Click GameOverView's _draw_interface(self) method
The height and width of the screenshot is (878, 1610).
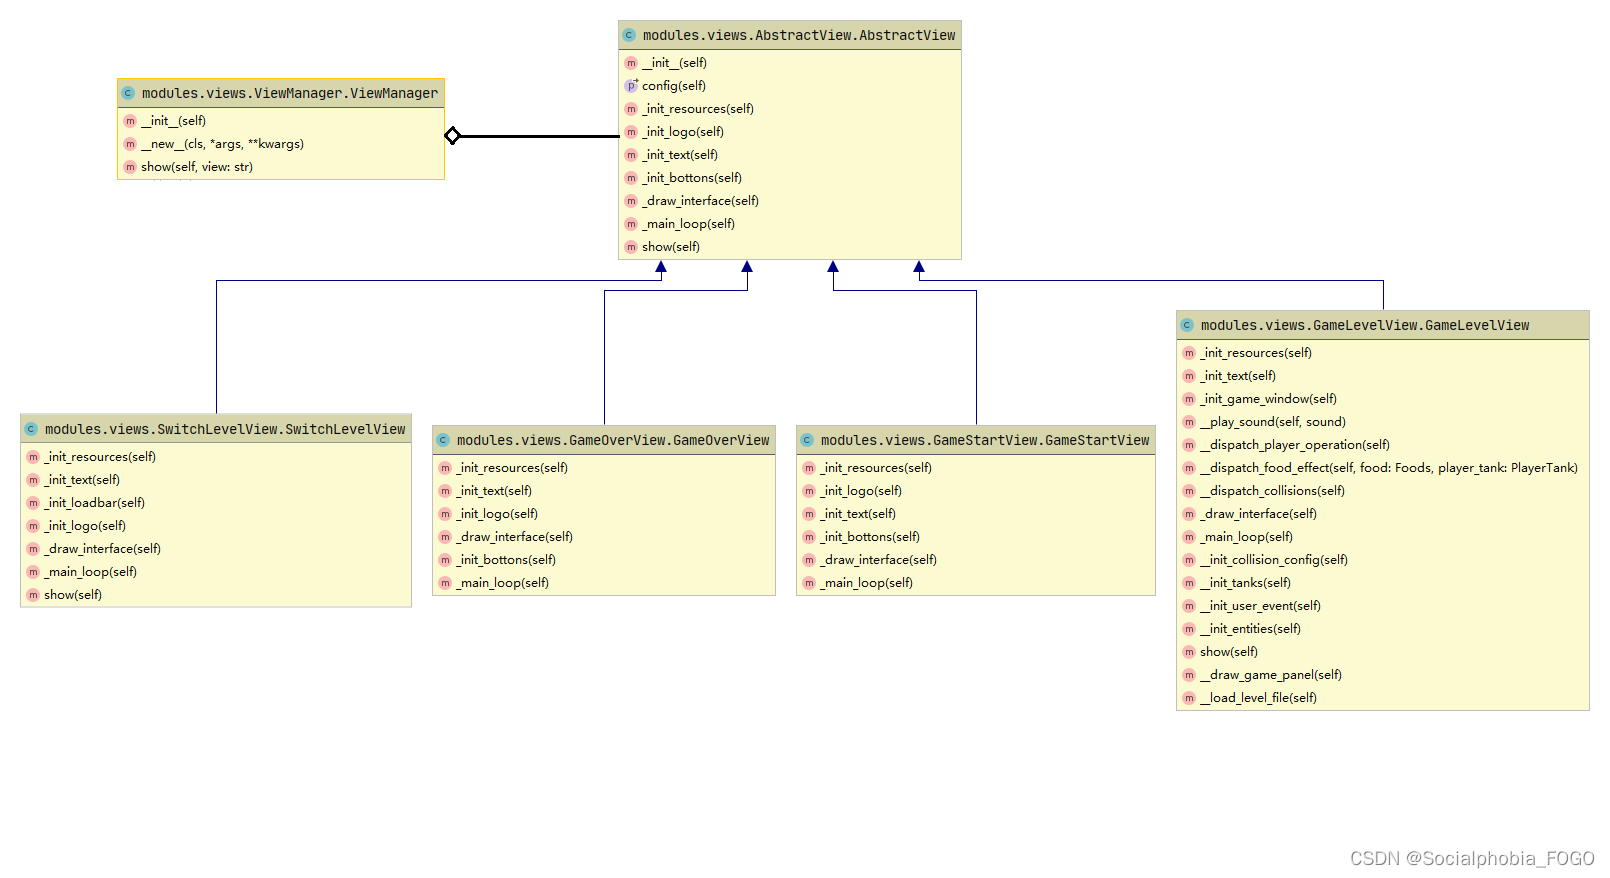tap(514, 537)
